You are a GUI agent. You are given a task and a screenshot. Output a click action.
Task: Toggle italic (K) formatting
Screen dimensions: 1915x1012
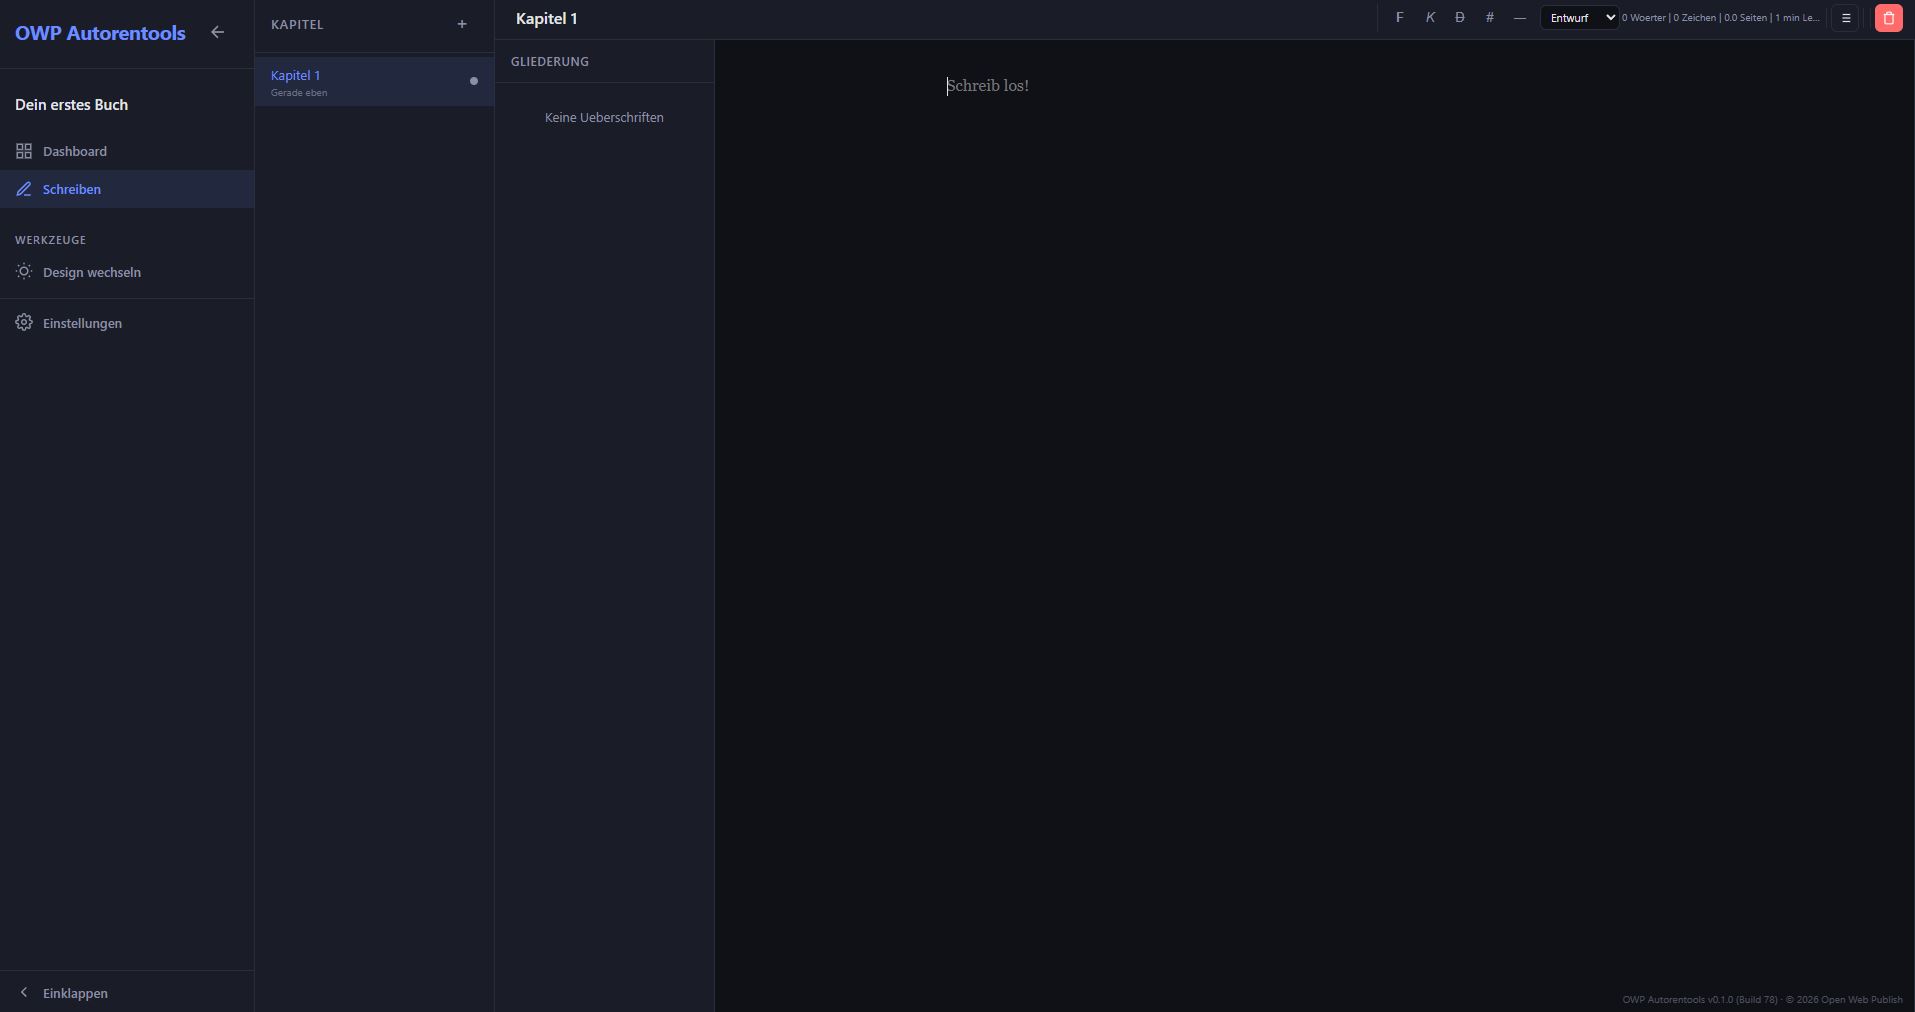pos(1430,18)
